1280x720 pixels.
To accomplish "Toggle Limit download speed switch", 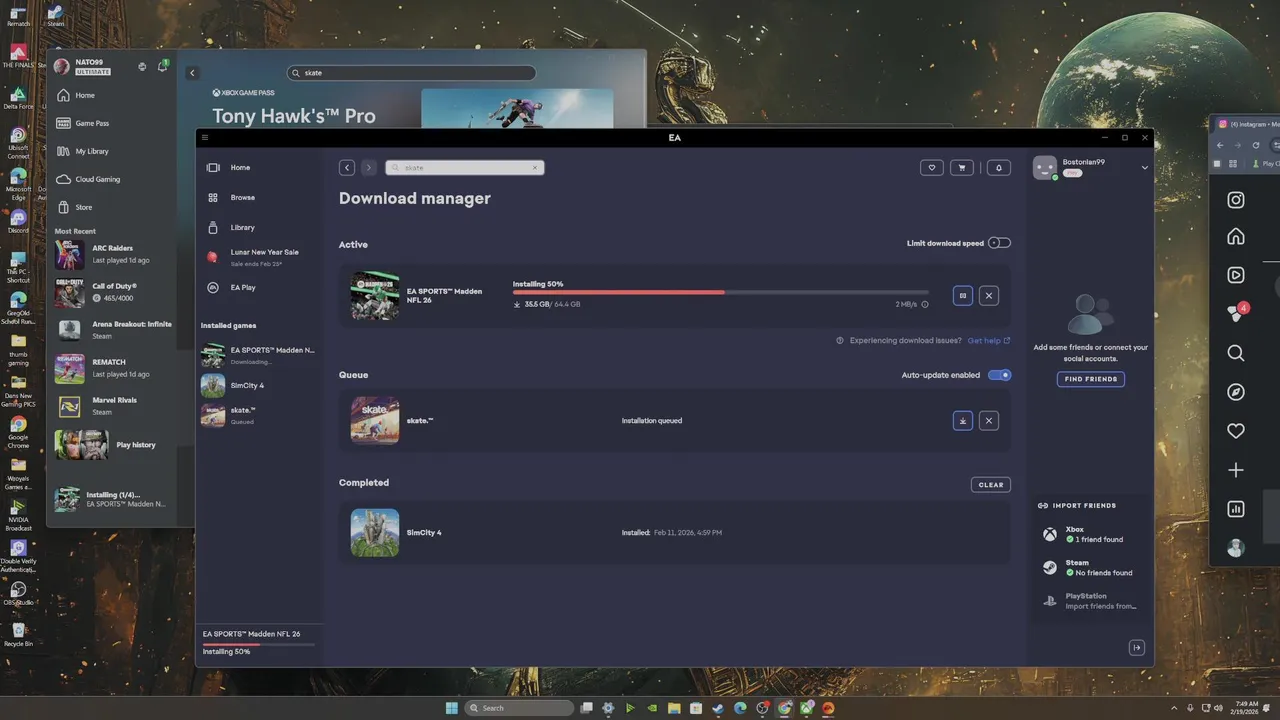I will click(x=999, y=243).
